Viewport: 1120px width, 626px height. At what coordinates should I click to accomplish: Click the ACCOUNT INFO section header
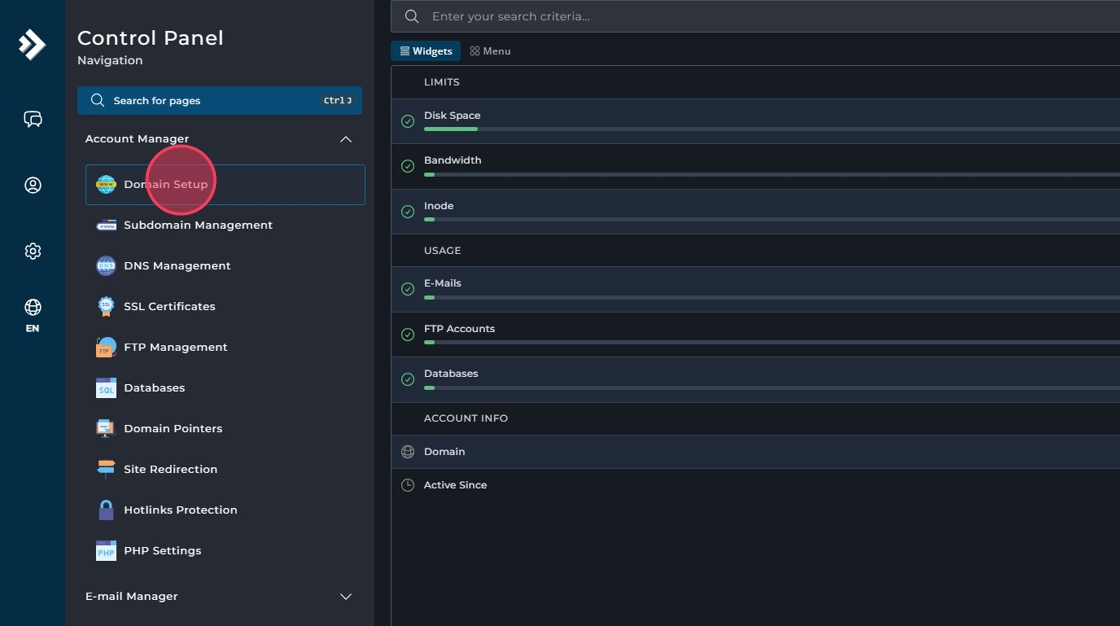466,419
